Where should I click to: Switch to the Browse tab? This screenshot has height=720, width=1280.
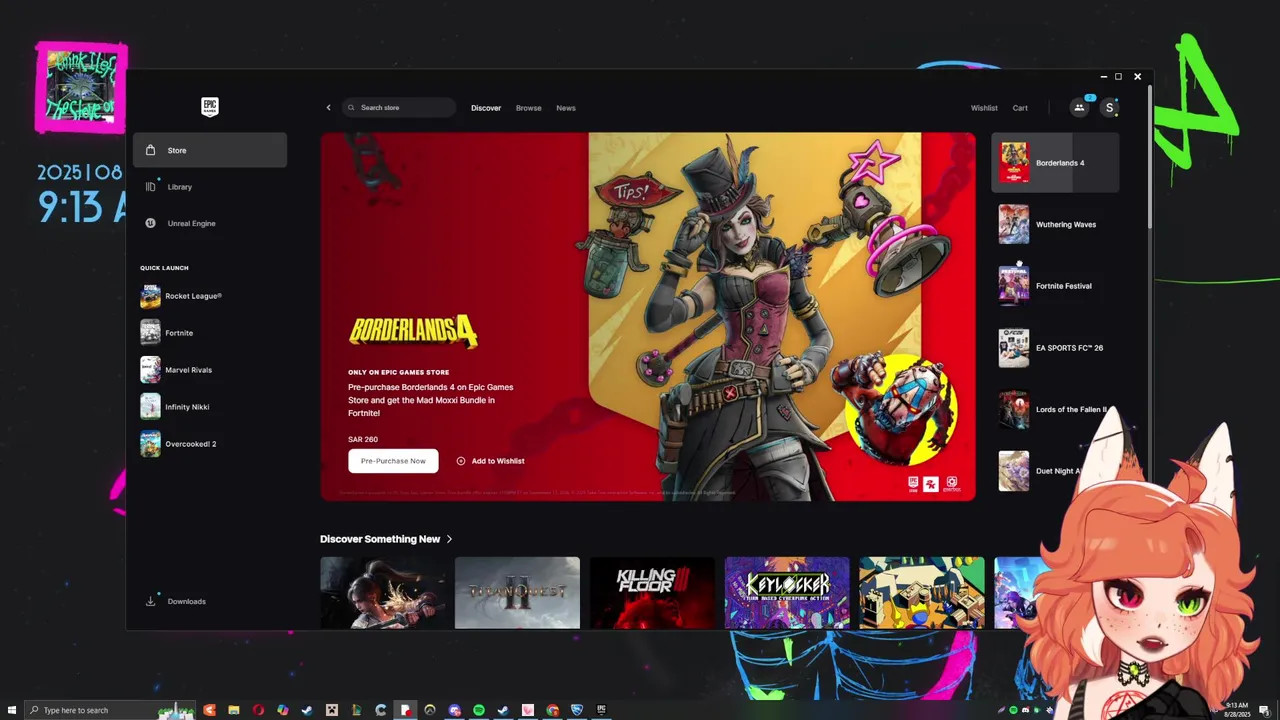(x=529, y=108)
